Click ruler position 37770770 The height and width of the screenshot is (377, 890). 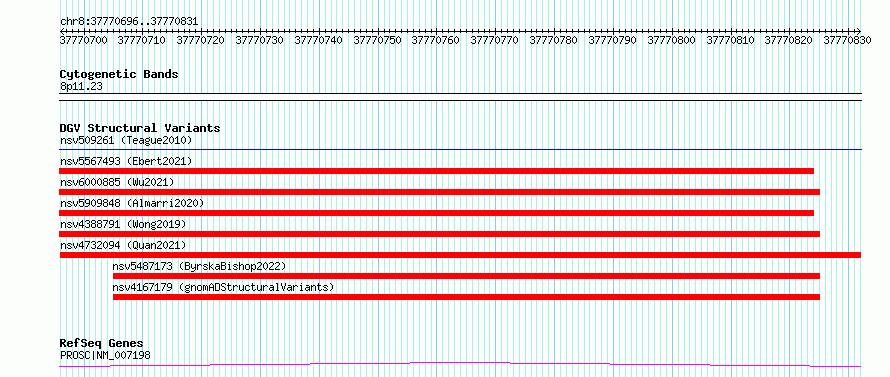(495, 40)
